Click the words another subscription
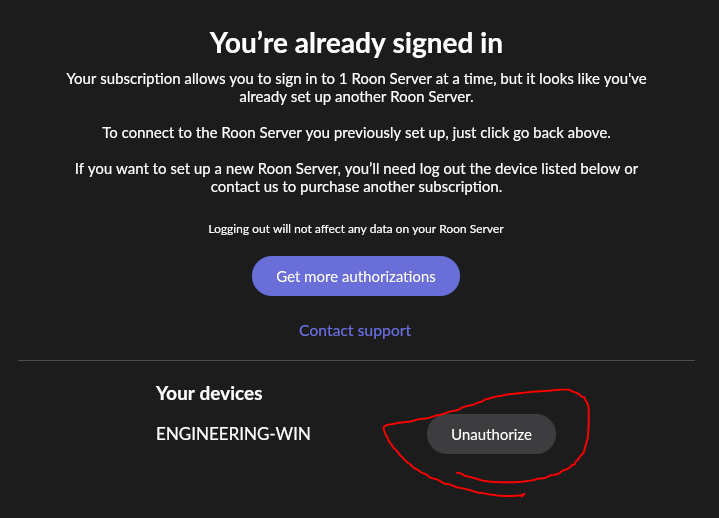Screen dimensions: 719x518 click(x=432, y=187)
